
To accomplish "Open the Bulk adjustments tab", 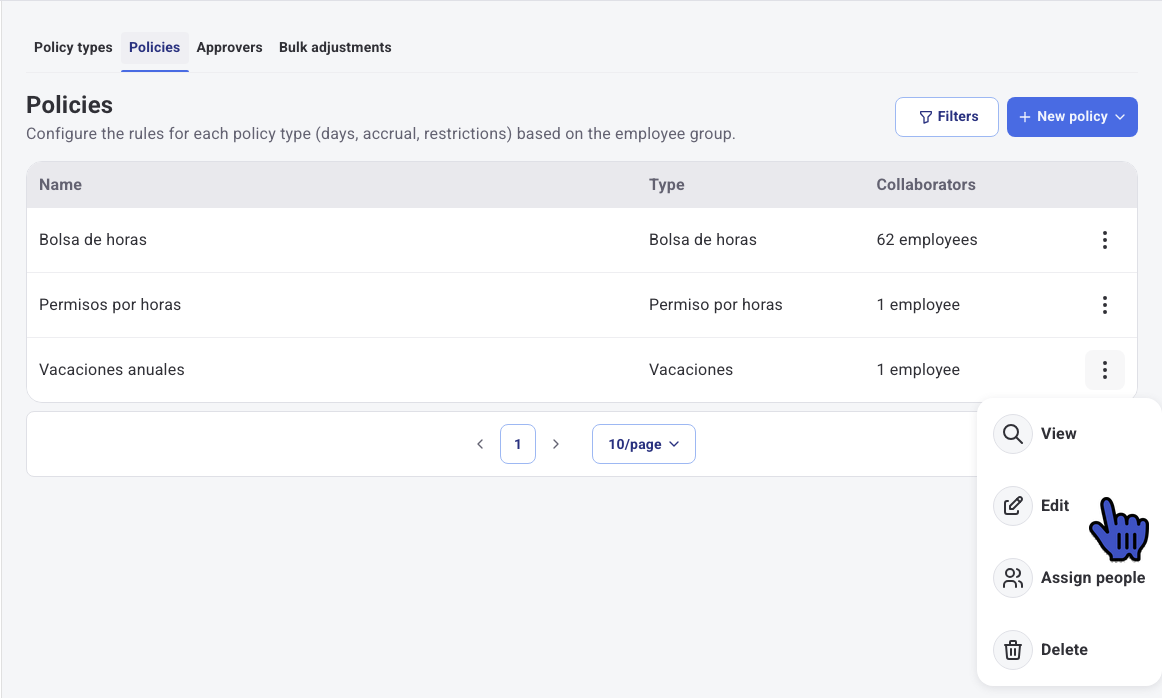I will point(335,47).
